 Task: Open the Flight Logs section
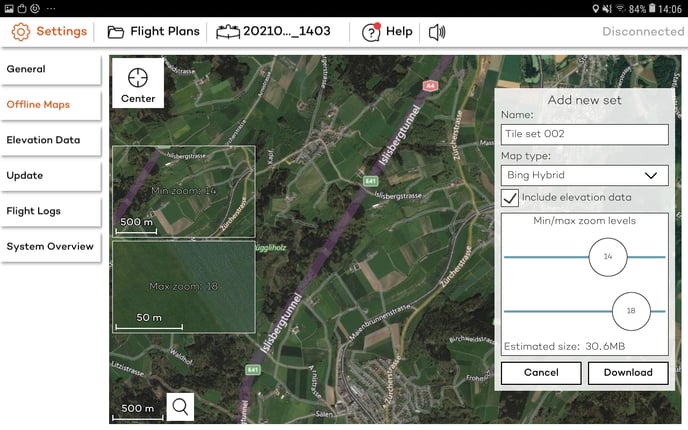50,211
